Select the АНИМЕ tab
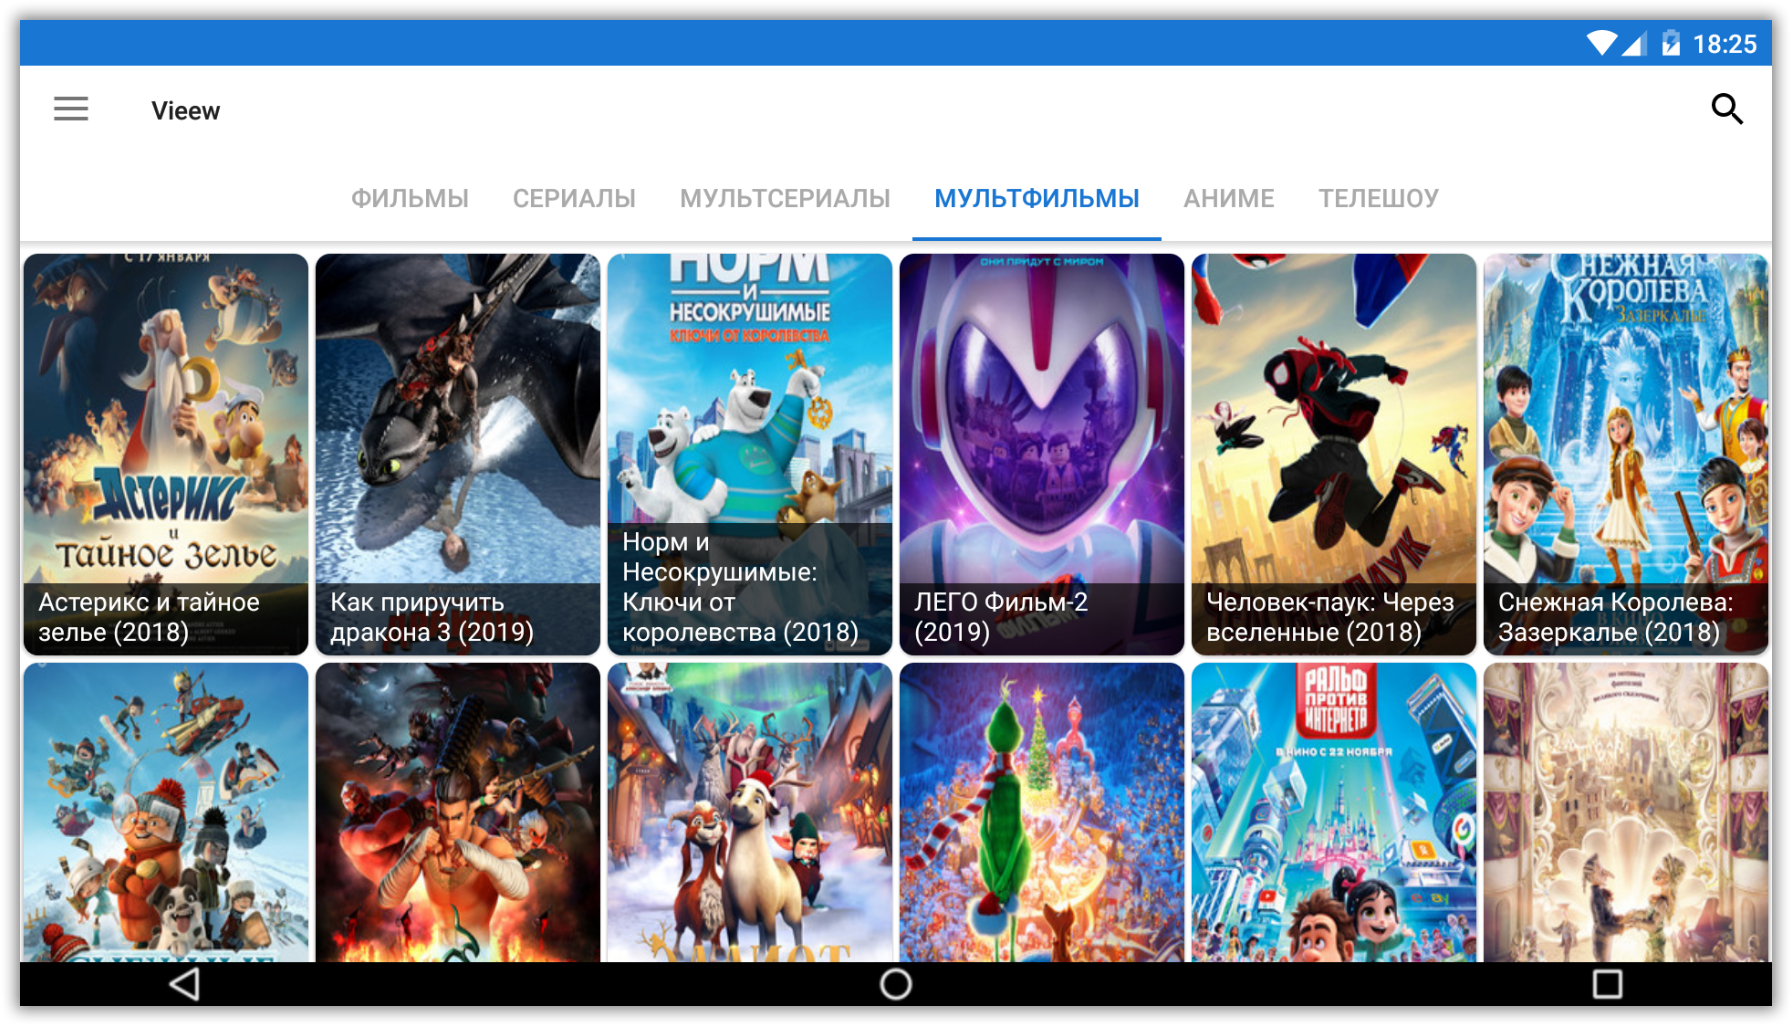 1228,198
